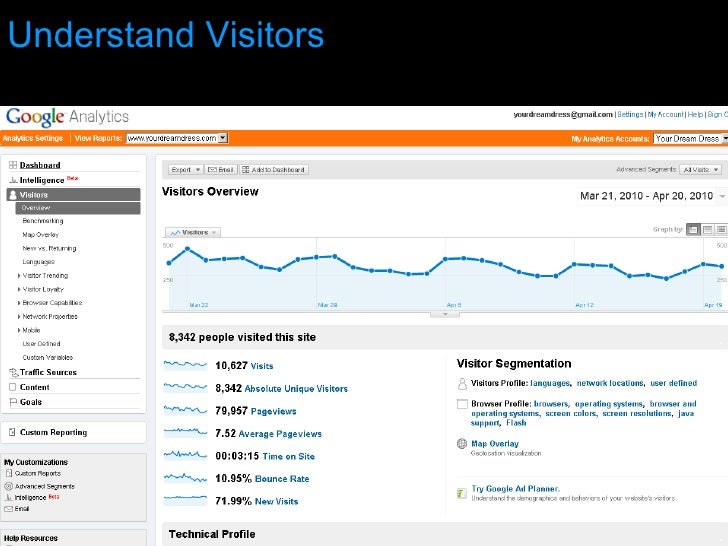The width and height of the screenshot is (728, 546).
Task: Open languages under Visitors Profile
Action: point(550,383)
